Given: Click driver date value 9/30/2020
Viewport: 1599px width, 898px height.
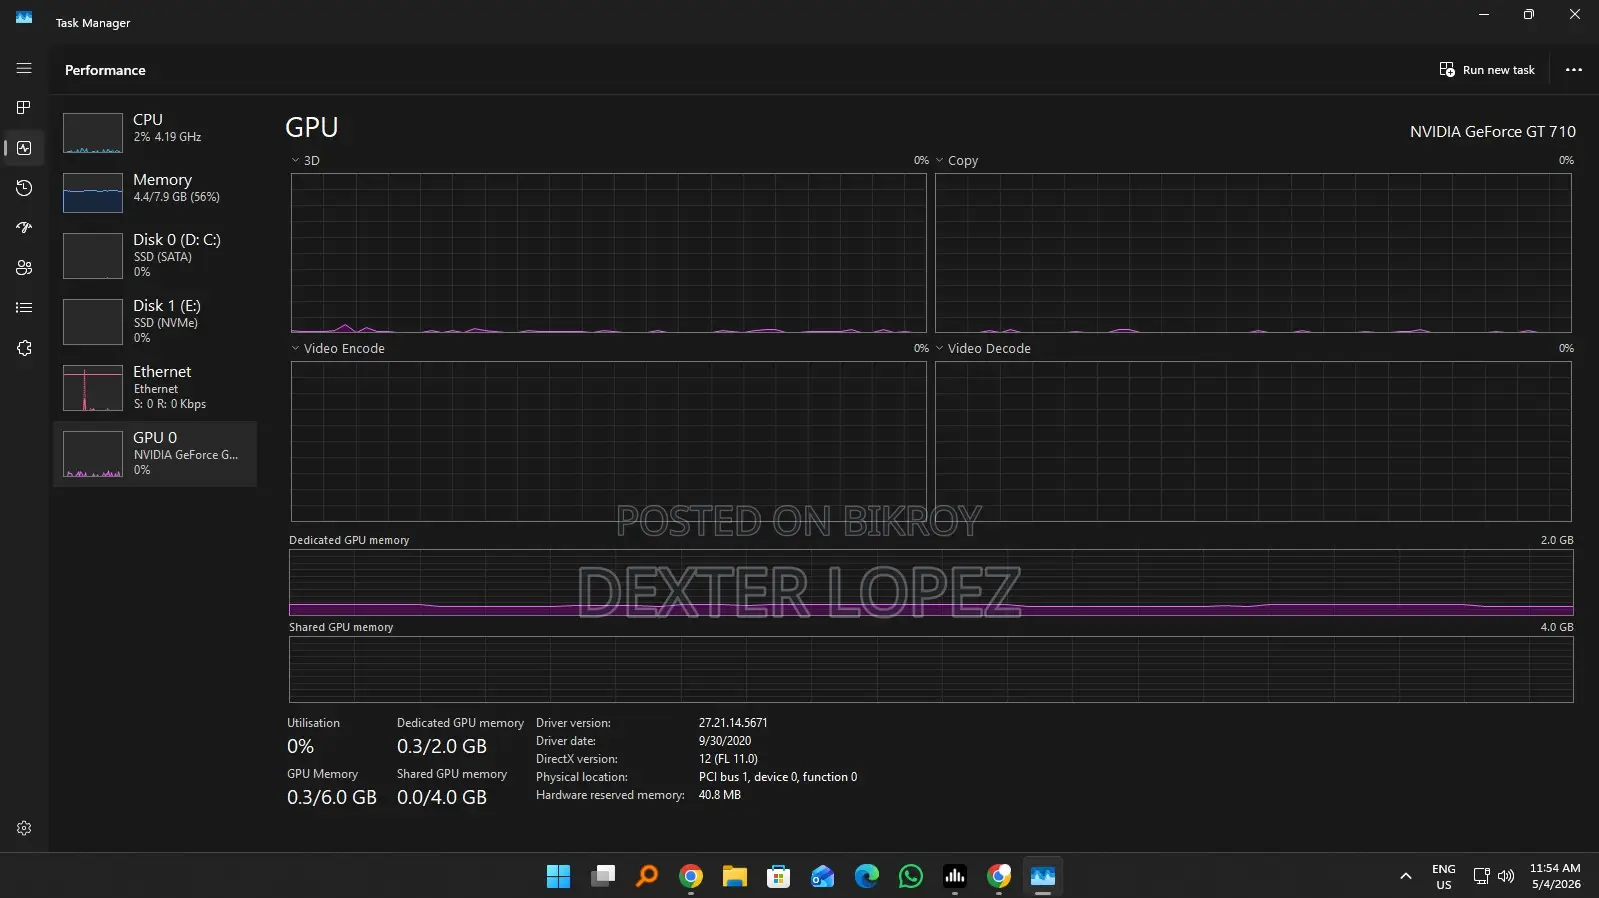Looking at the screenshot, I should click(x=725, y=741).
